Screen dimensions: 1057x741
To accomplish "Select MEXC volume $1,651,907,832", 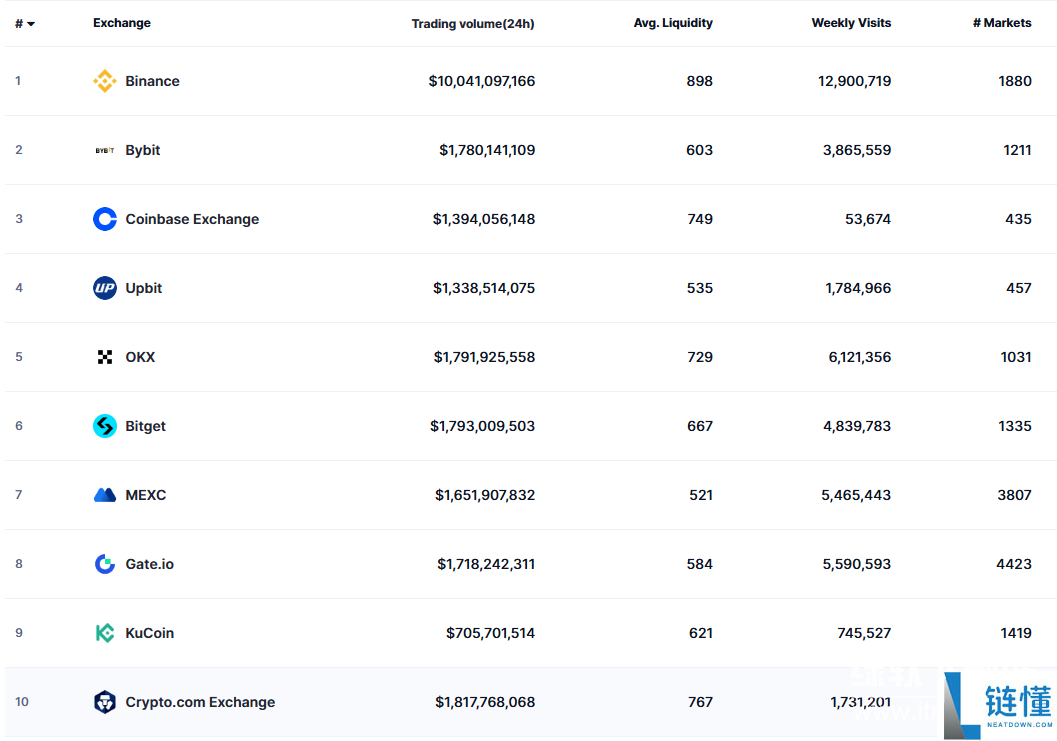I will (485, 495).
